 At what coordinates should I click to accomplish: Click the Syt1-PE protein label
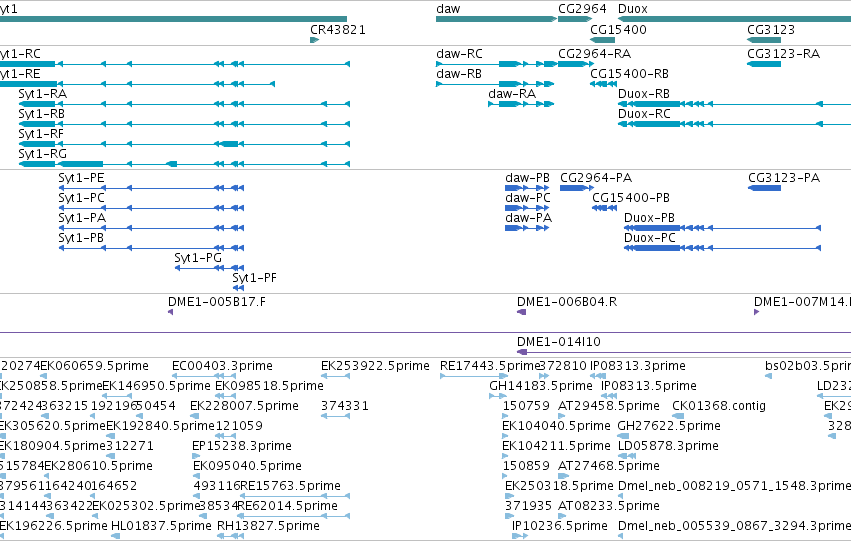(81, 178)
